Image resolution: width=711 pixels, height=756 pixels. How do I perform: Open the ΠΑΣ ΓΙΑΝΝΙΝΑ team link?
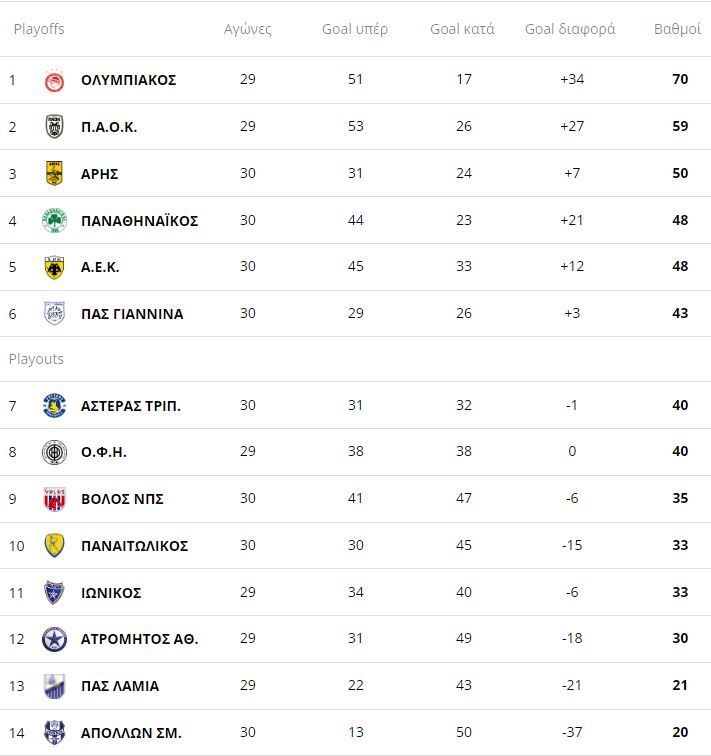(x=132, y=314)
